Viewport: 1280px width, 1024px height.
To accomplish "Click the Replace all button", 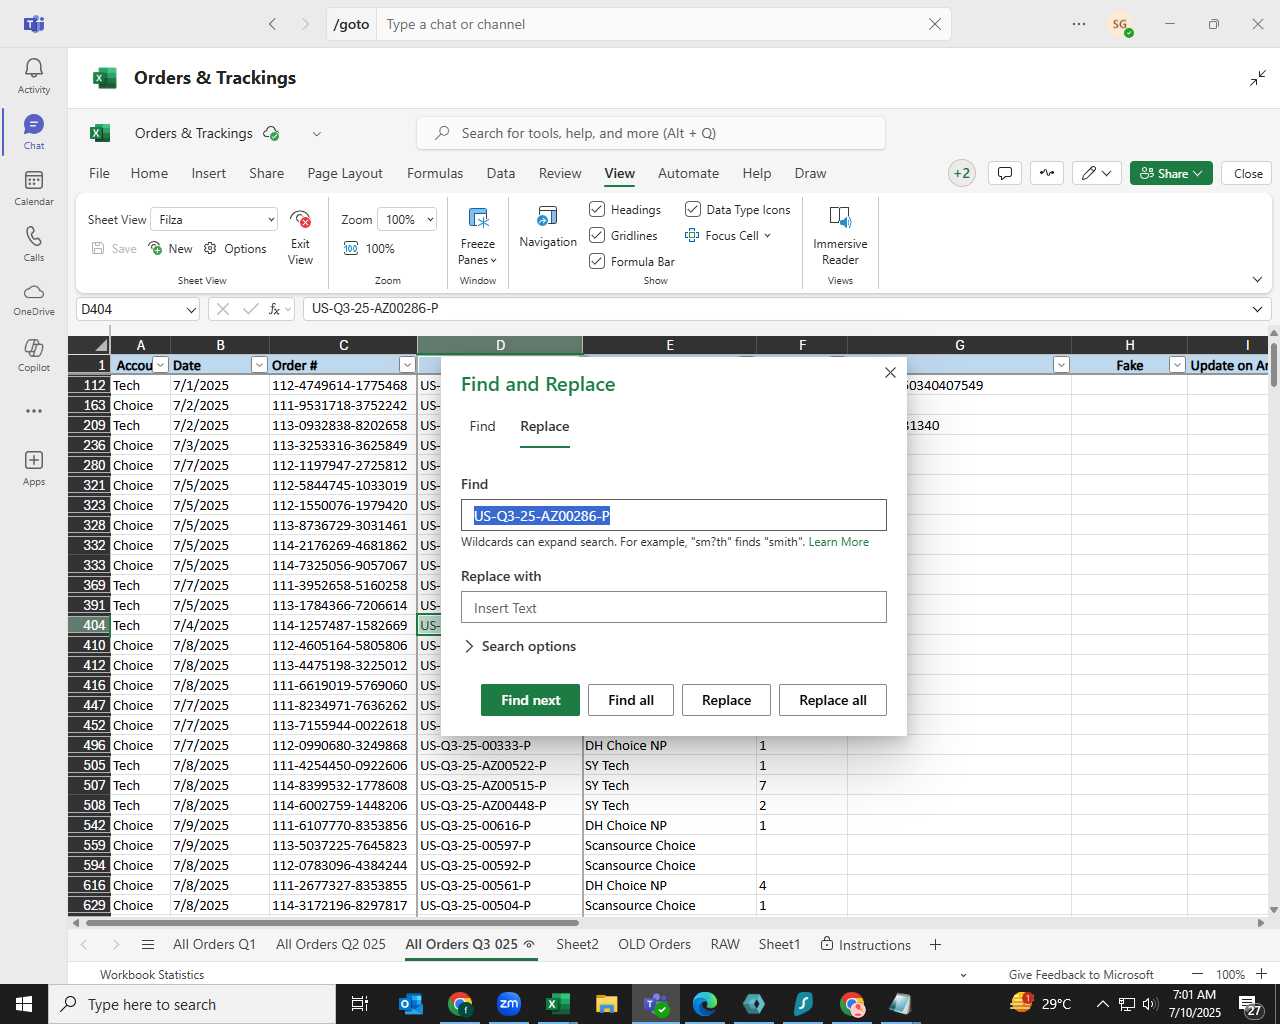I will pos(833,700).
